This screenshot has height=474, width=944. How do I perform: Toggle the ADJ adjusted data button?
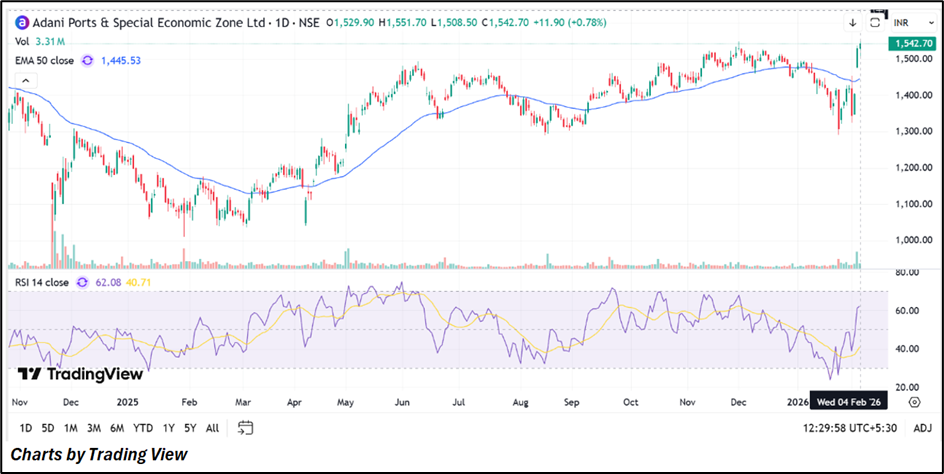point(922,428)
